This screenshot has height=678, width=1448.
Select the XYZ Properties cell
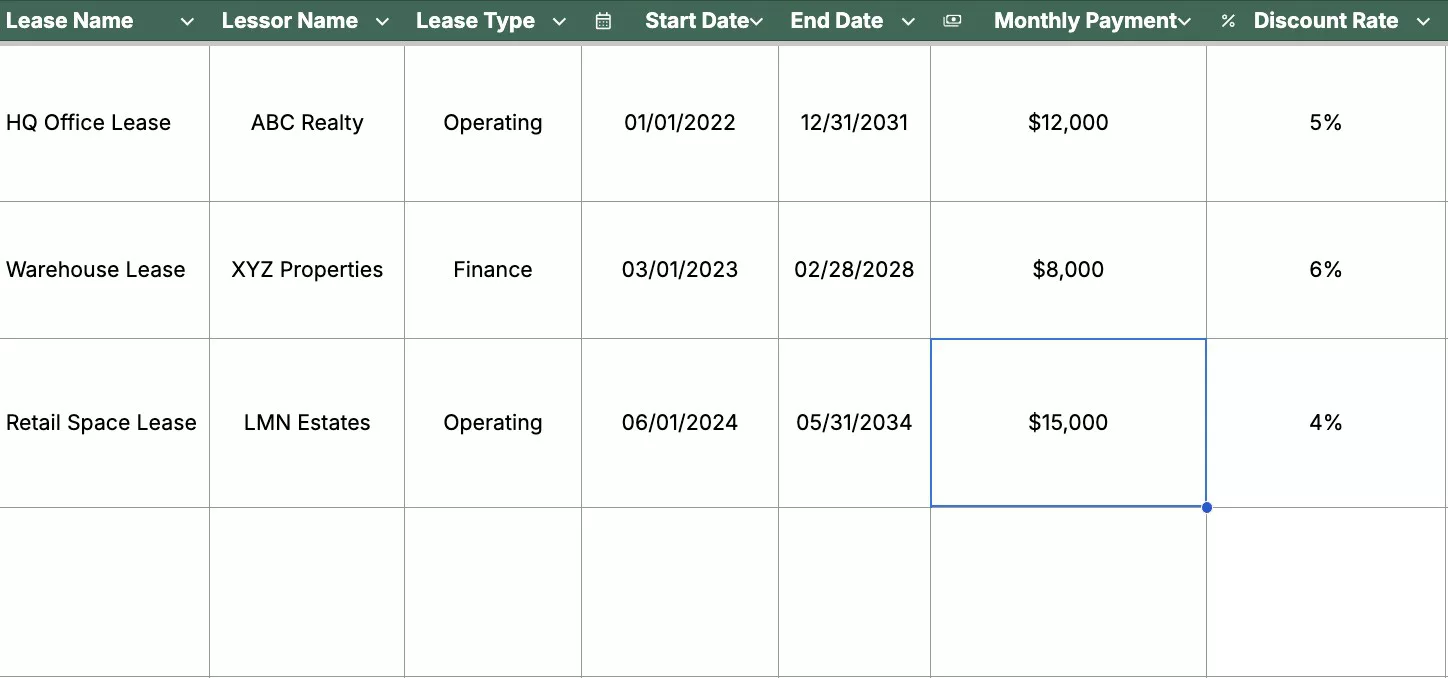point(307,270)
